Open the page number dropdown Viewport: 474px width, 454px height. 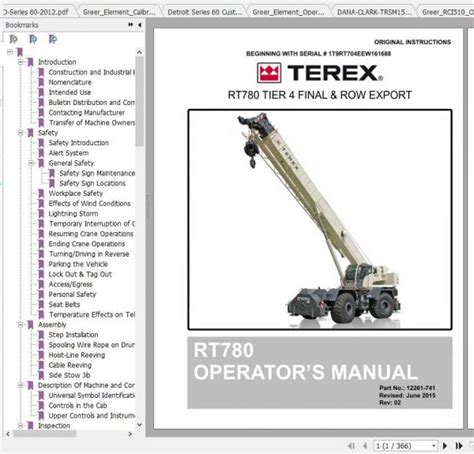click(434, 446)
